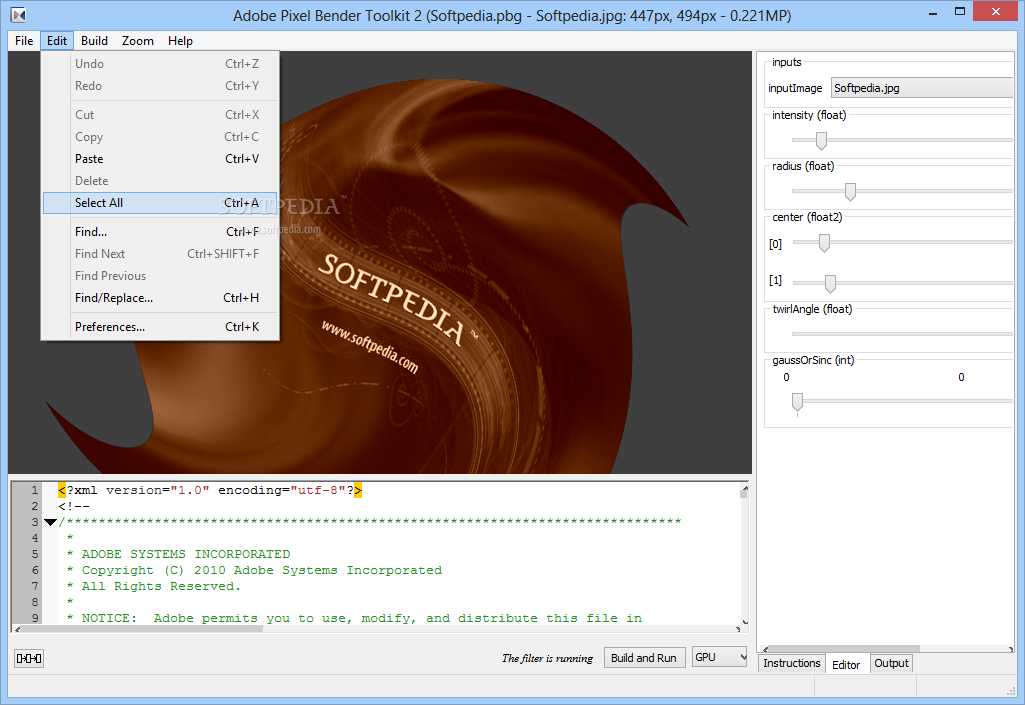
Task: Switch to the Instructions tab
Action: (792, 663)
